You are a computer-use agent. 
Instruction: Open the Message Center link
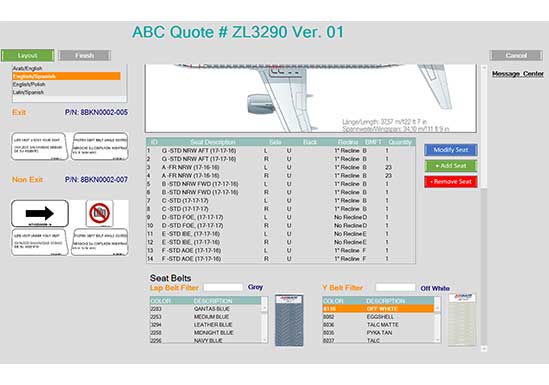(518, 74)
